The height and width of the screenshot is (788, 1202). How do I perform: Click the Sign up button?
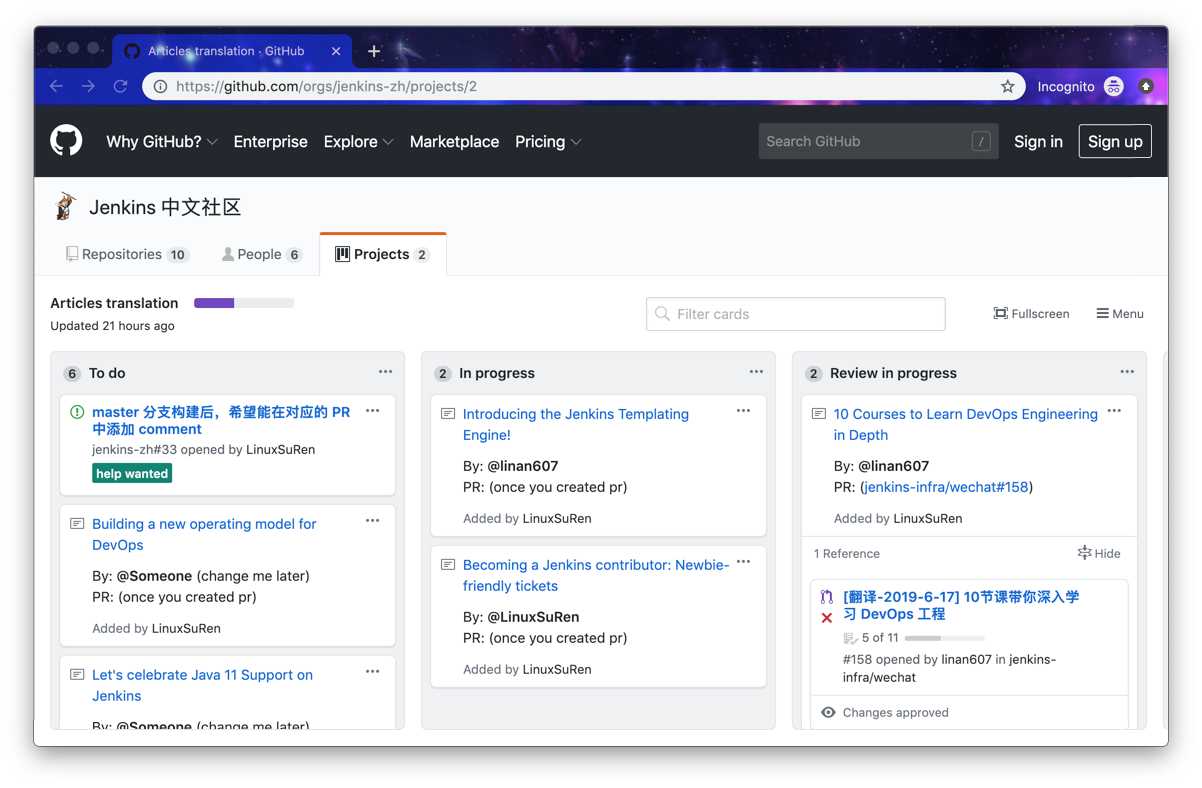coord(1115,141)
